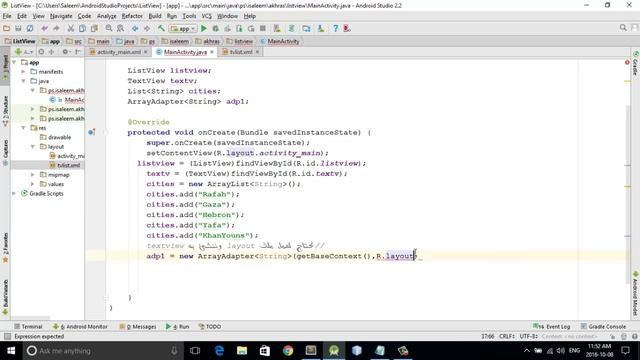Click the Stop square toolbar icon

point(263,29)
